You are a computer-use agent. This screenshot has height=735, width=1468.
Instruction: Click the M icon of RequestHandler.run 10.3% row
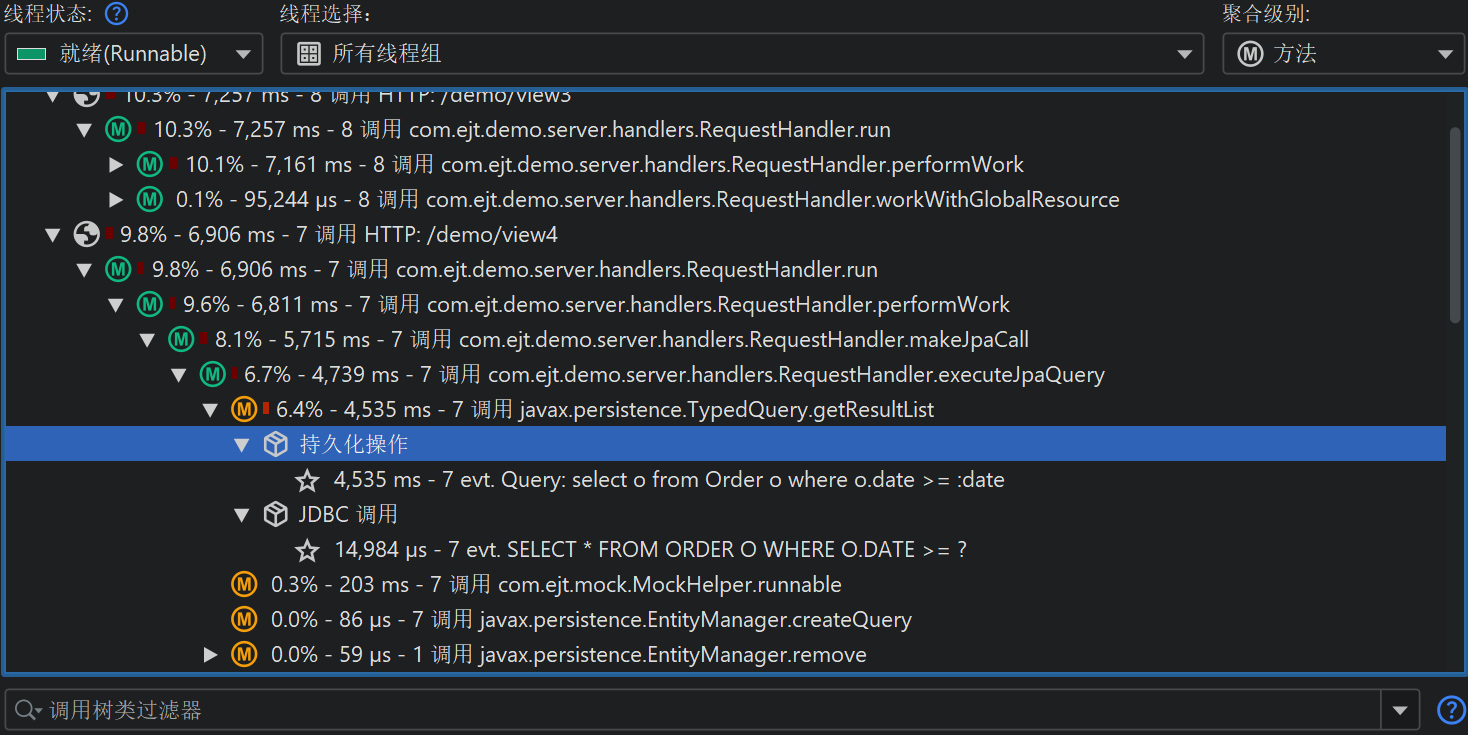pos(118,130)
